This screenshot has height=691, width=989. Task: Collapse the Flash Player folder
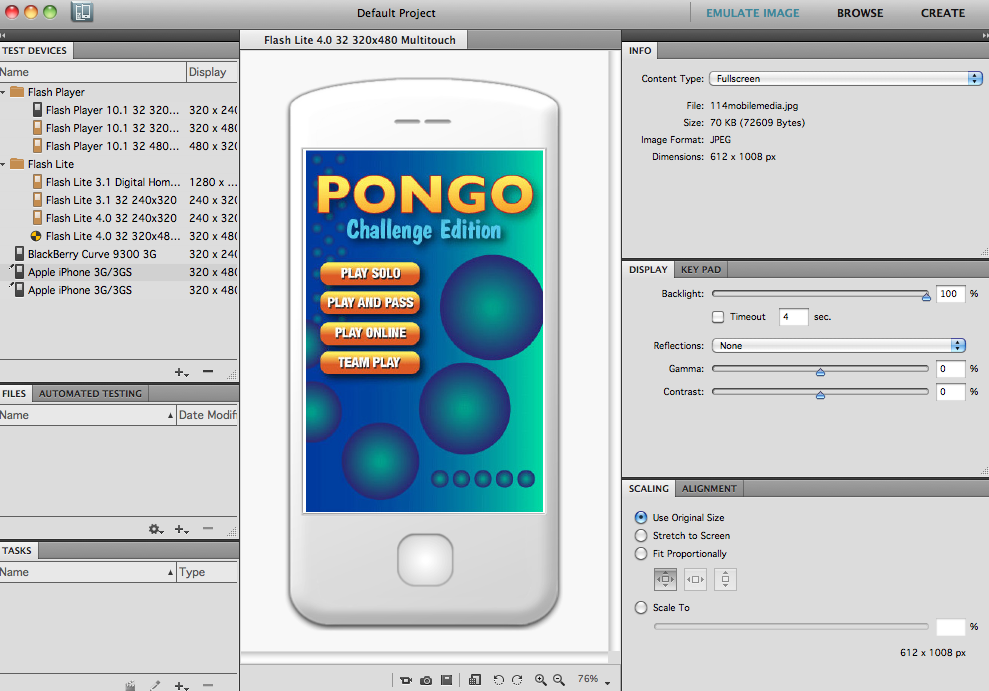tap(3, 92)
